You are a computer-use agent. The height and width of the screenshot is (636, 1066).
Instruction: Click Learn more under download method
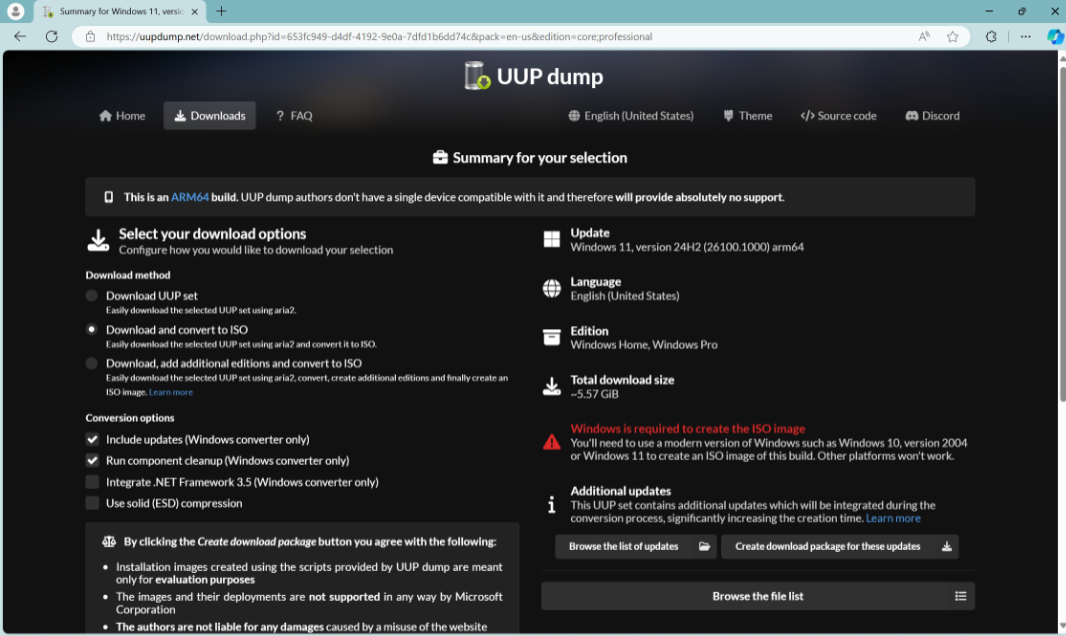point(171,392)
